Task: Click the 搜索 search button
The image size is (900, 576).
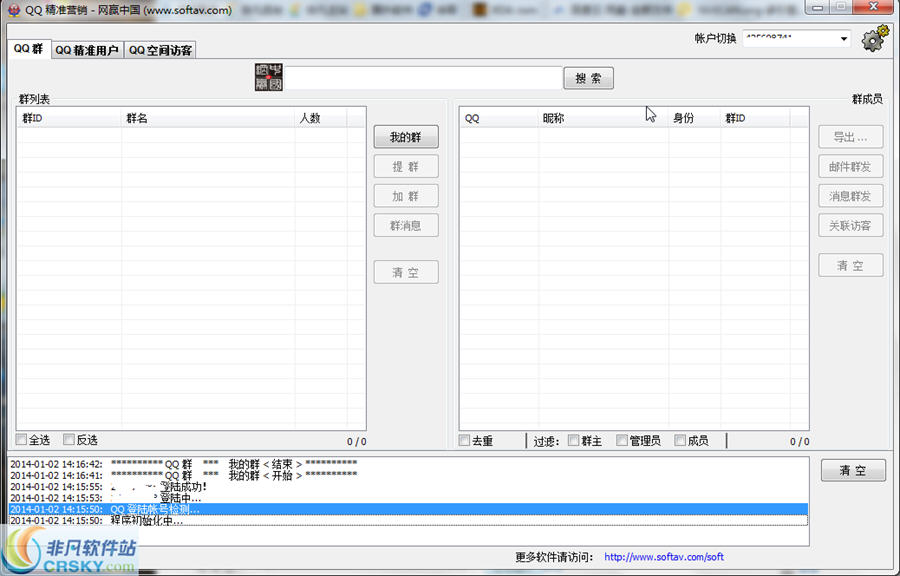Action: [x=588, y=78]
